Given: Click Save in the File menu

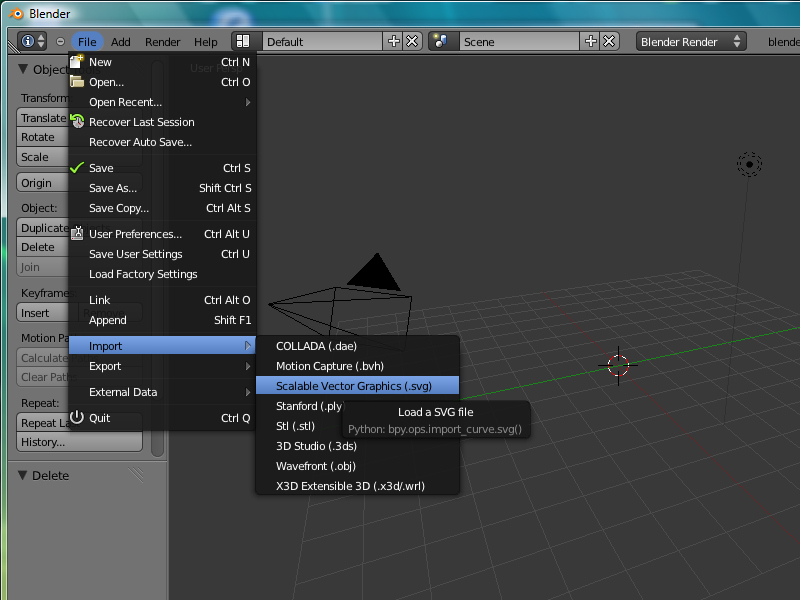Looking at the screenshot, I should (162, 168).
